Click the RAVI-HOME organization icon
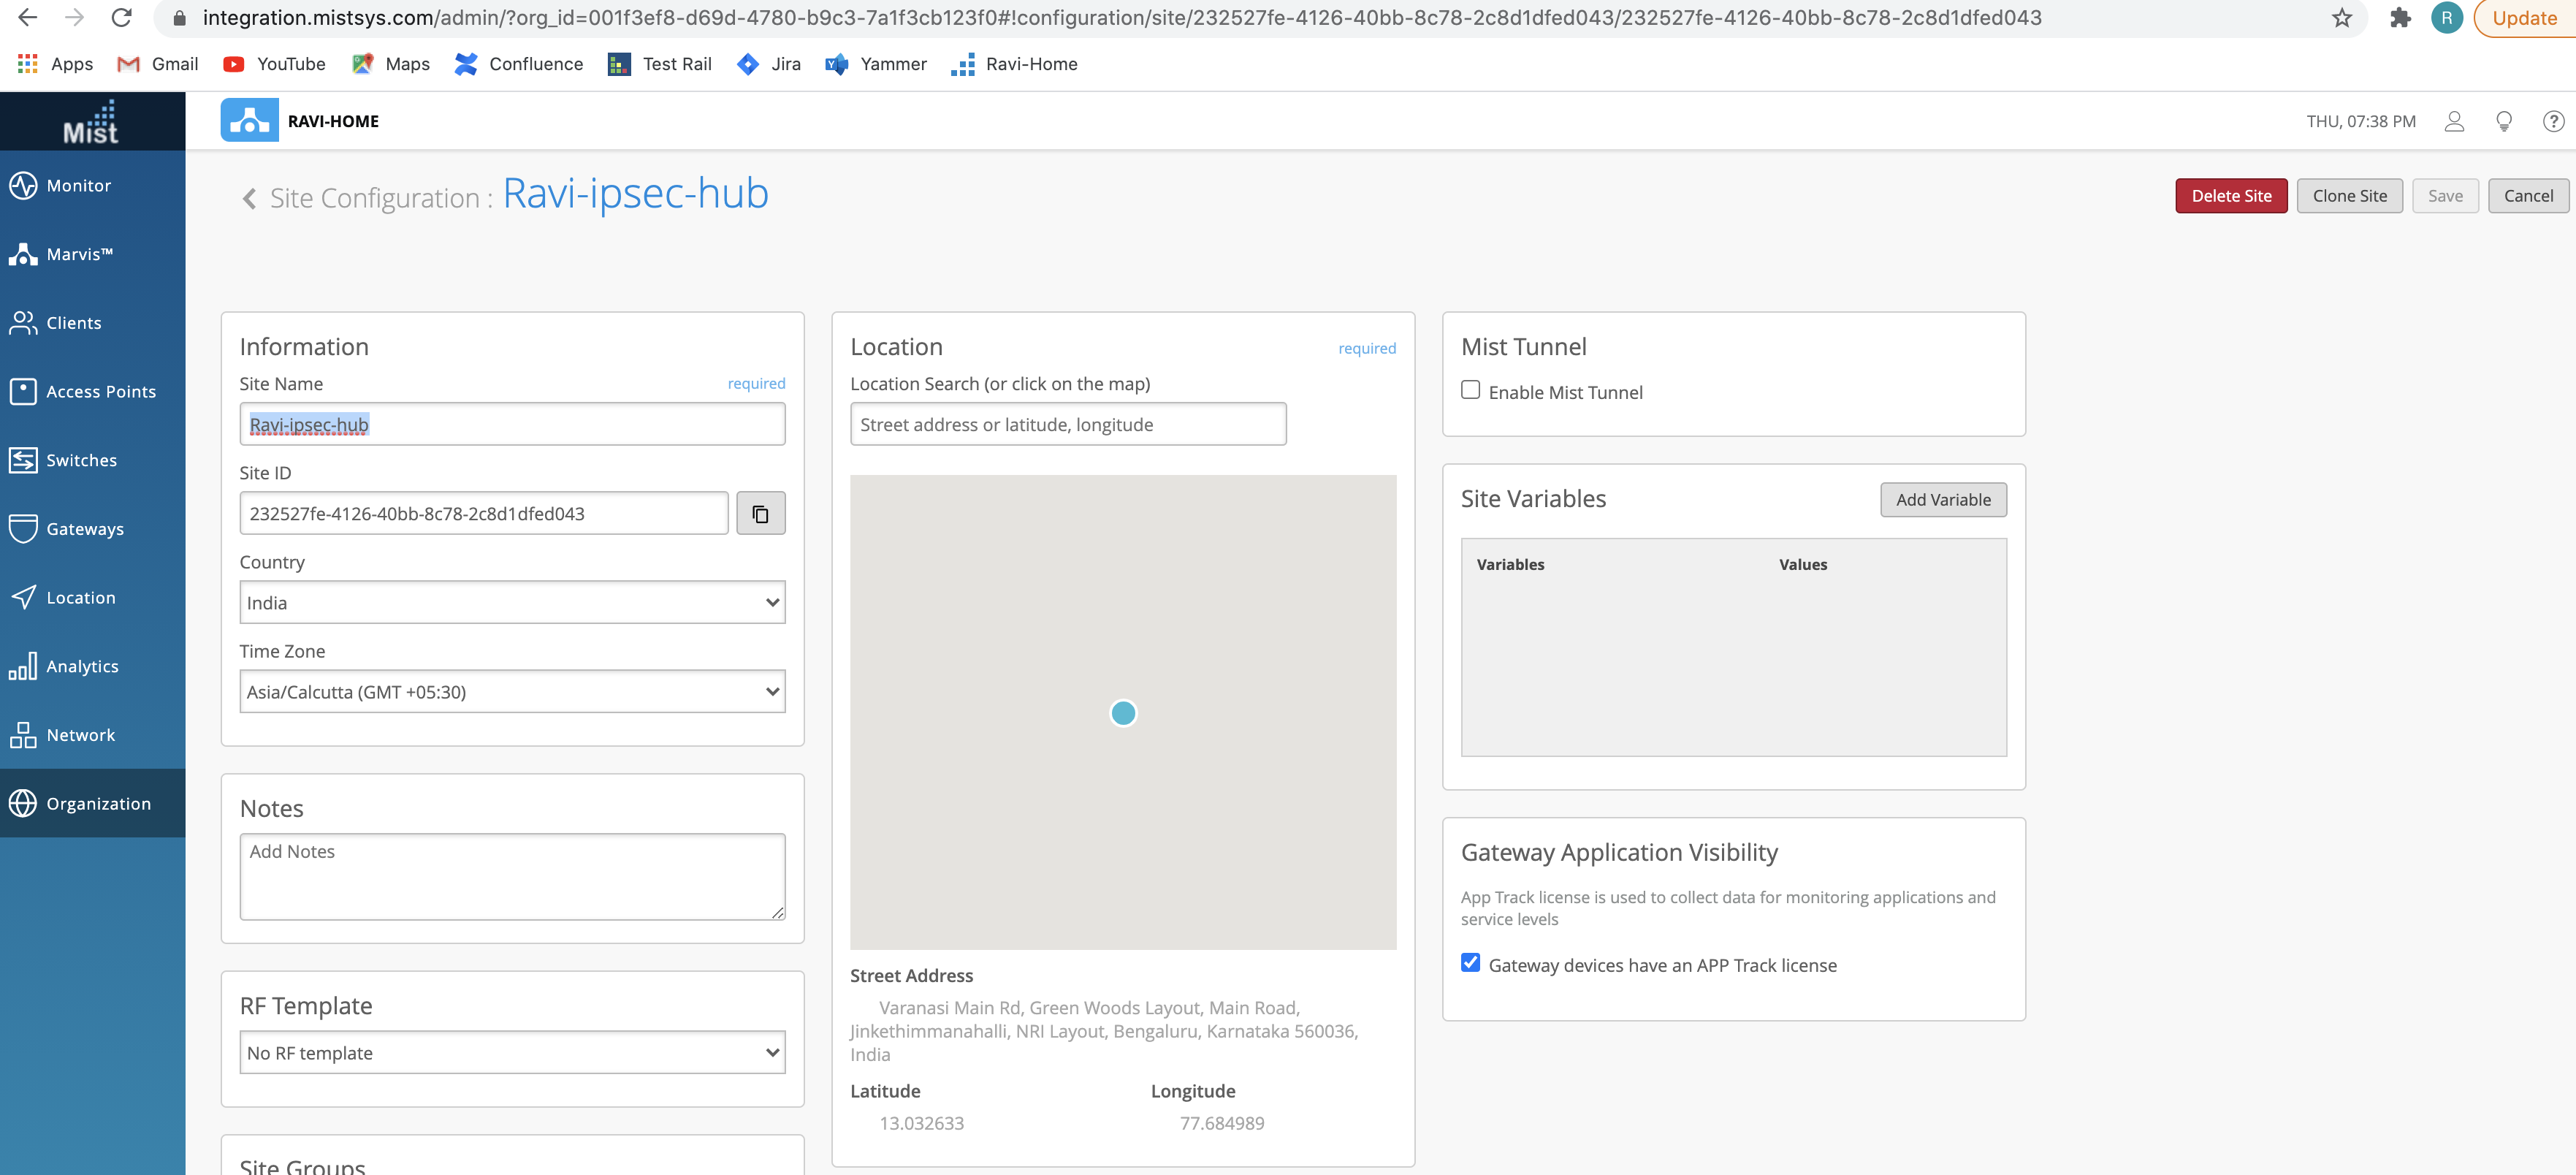The image size is (2576, 1175). [x=249, y=121]
